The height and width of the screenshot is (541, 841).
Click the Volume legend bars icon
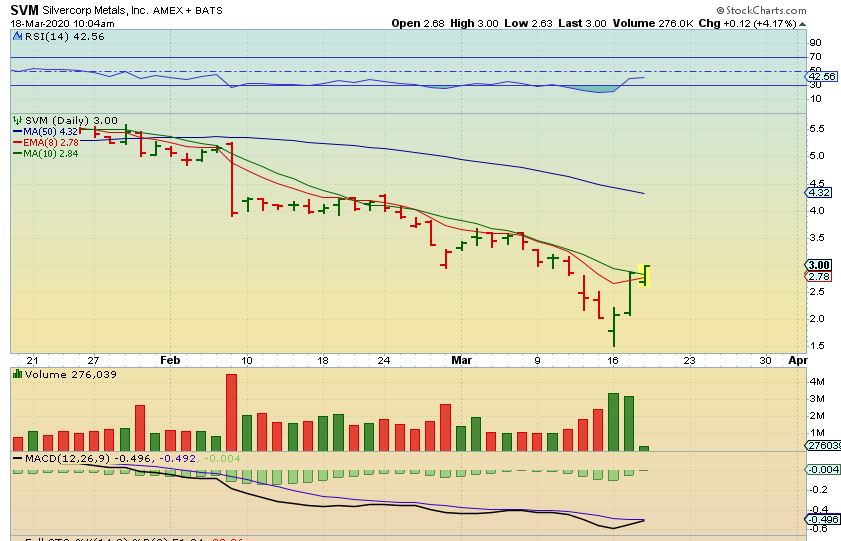(18, 374)
